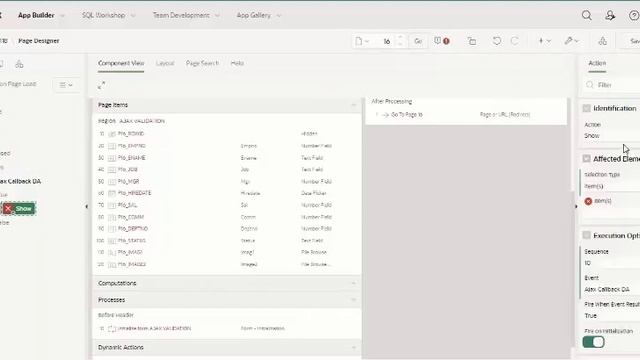Click the Go button next to page number

click(x=418, y=41)
